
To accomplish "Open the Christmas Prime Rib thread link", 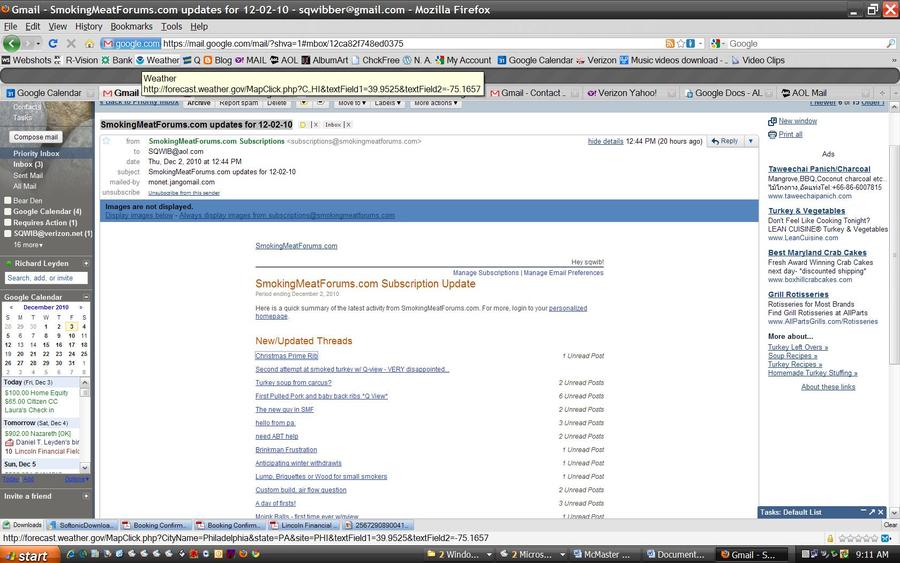I will pyautogui.click(x=286, y=356).
